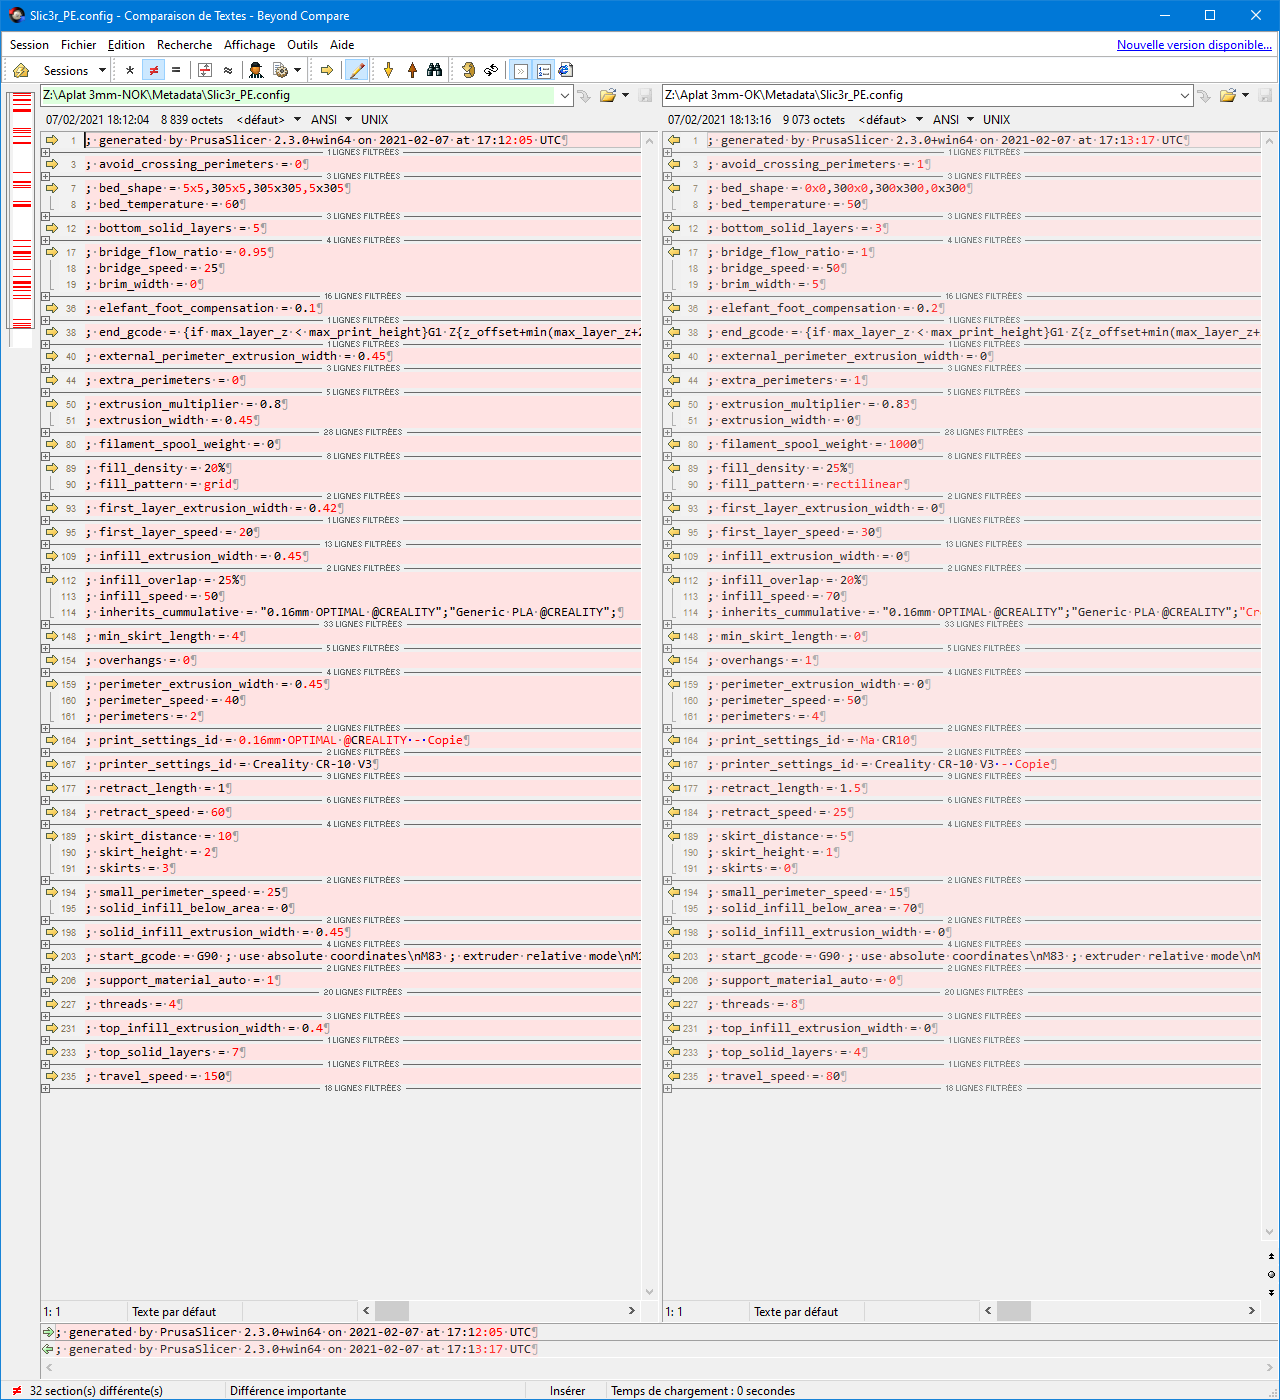Click left gutter arrow at travel_speed line

(52, 1076)
